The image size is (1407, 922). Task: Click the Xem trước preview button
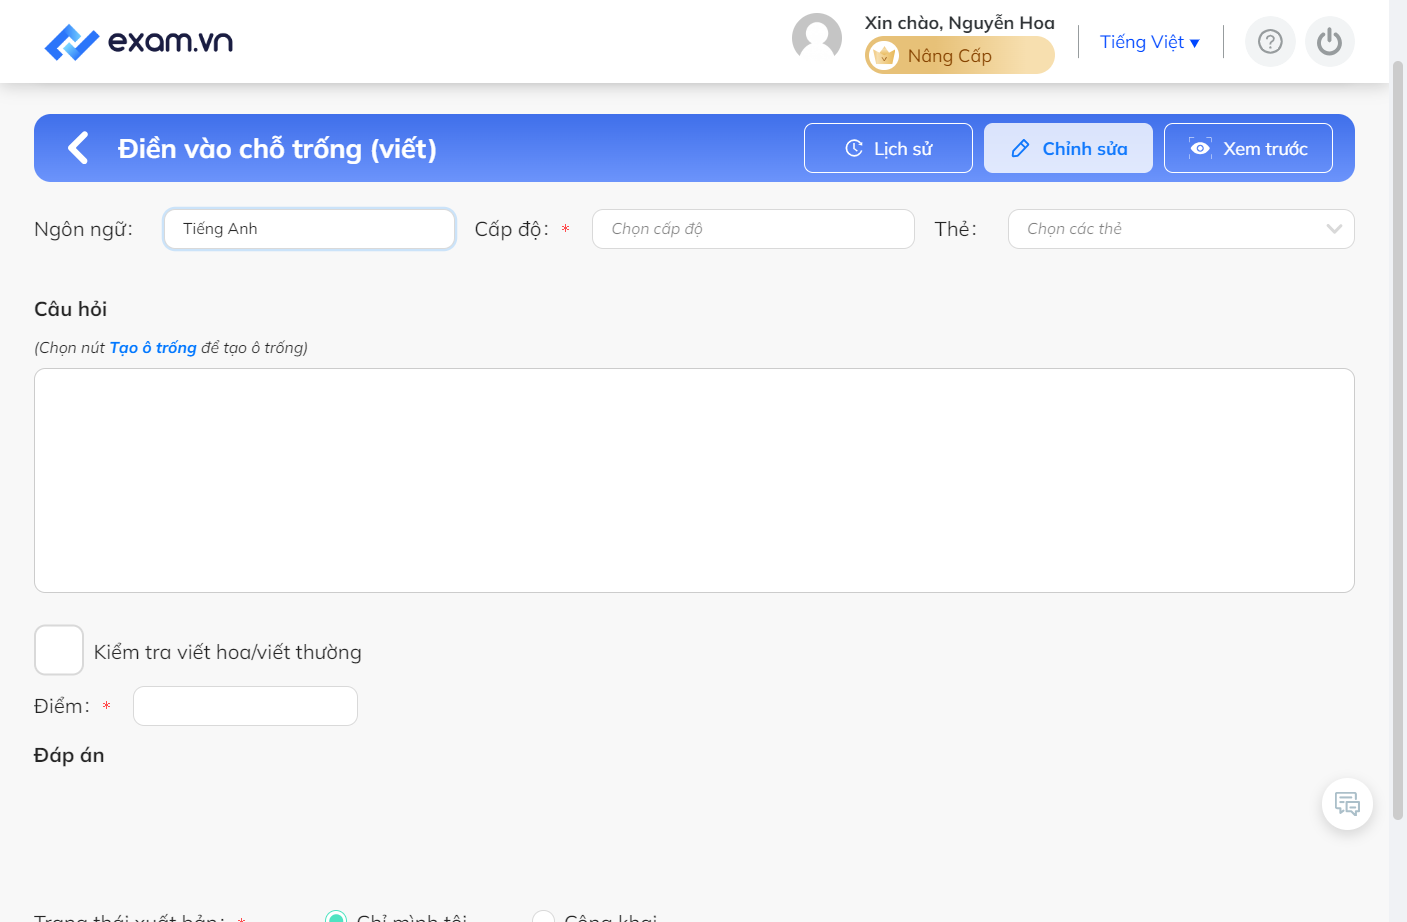1248,148
